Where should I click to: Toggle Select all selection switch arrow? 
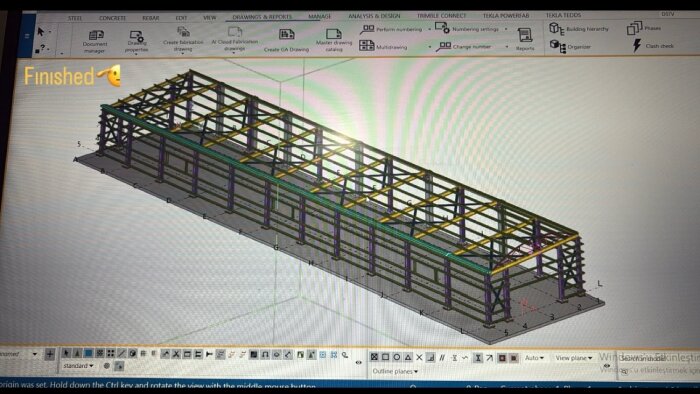67,353
